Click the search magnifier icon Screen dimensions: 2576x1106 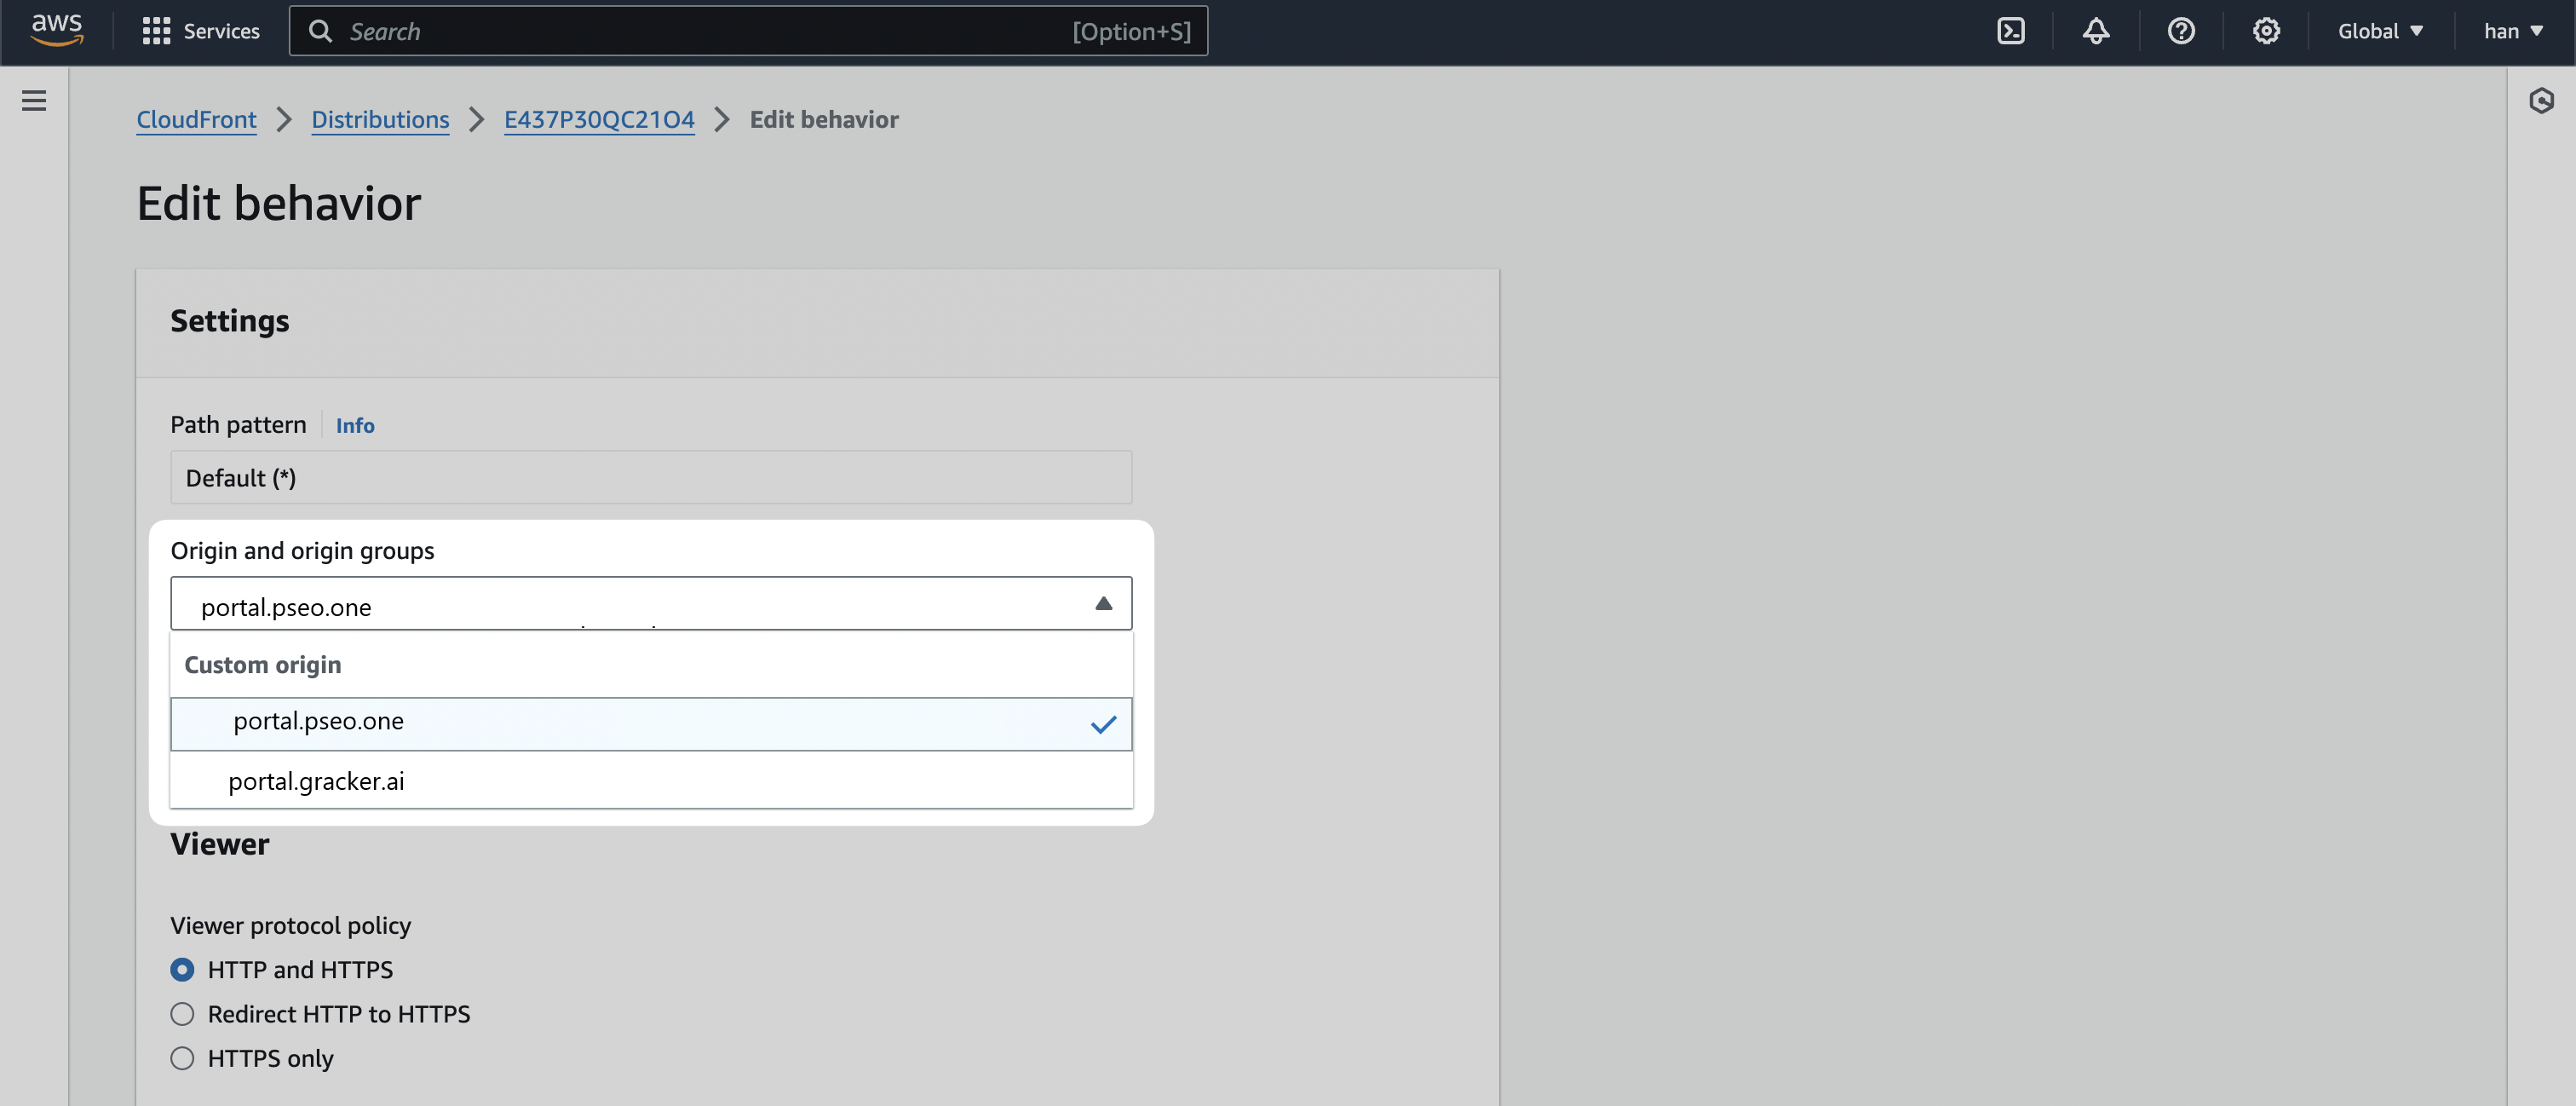point(320,31)
